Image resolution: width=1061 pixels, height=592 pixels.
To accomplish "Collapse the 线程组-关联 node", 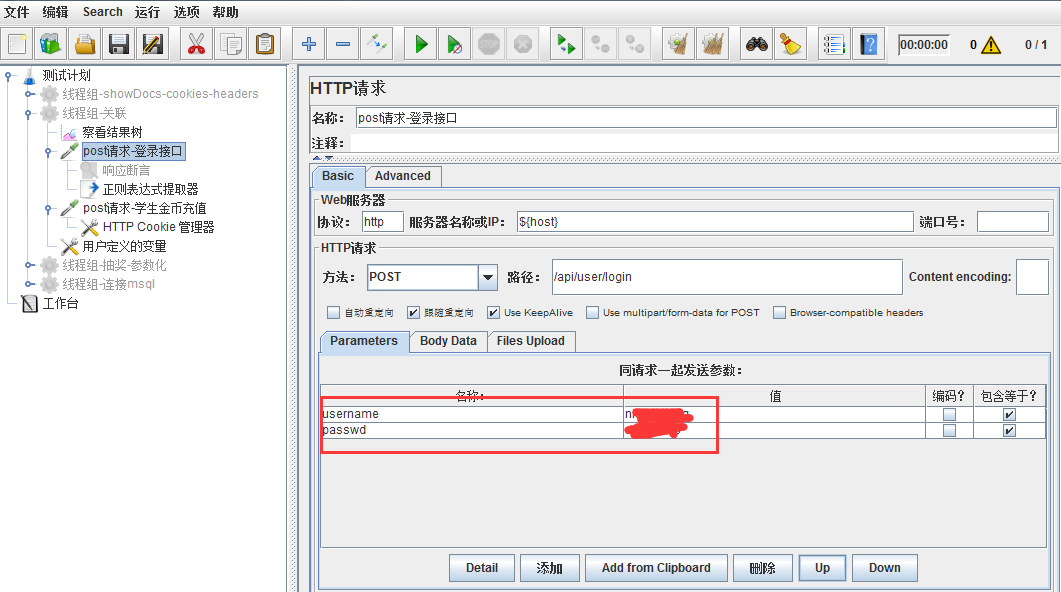I will pyautogui.click(x=29, y=114).
